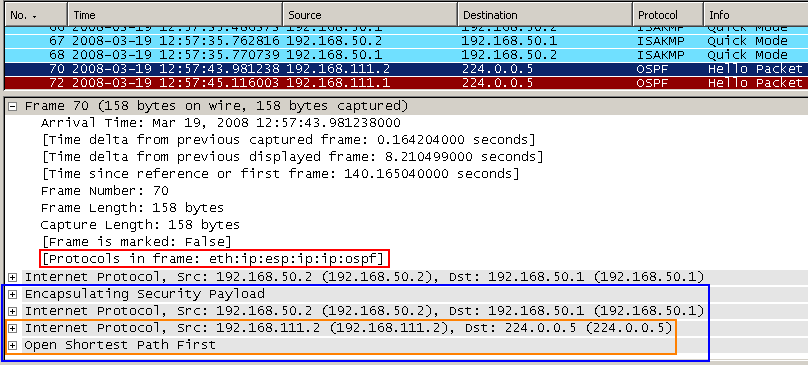
Task: Expand the Open Shortest Path First node
Action: (x=13, y=345)
